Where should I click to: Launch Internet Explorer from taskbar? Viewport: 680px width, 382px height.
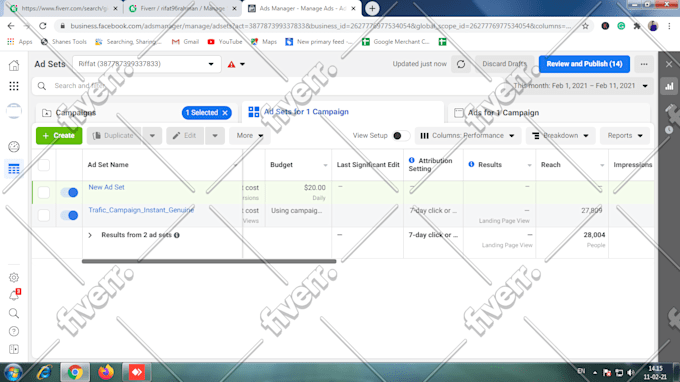point(44,372)
